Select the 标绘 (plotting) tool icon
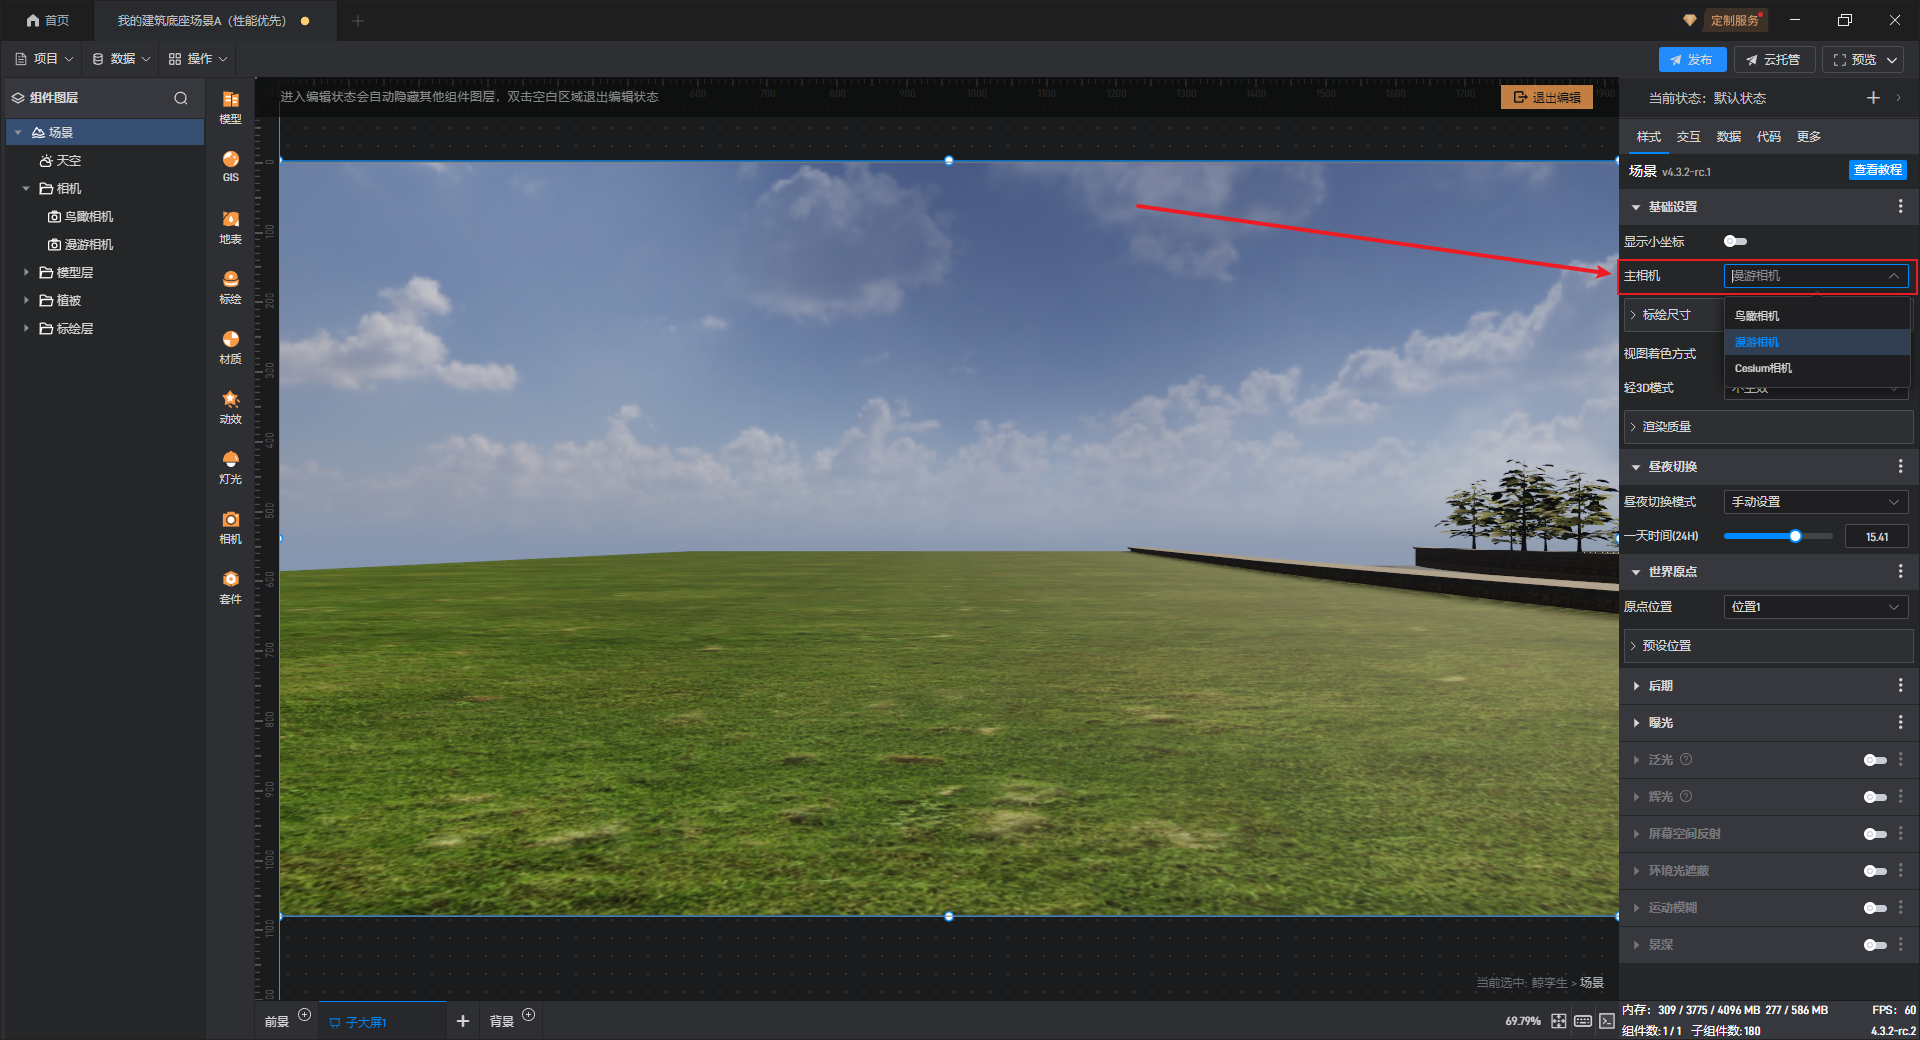This screenshot has height=1040, width=1920. click(x=230, y=286)
